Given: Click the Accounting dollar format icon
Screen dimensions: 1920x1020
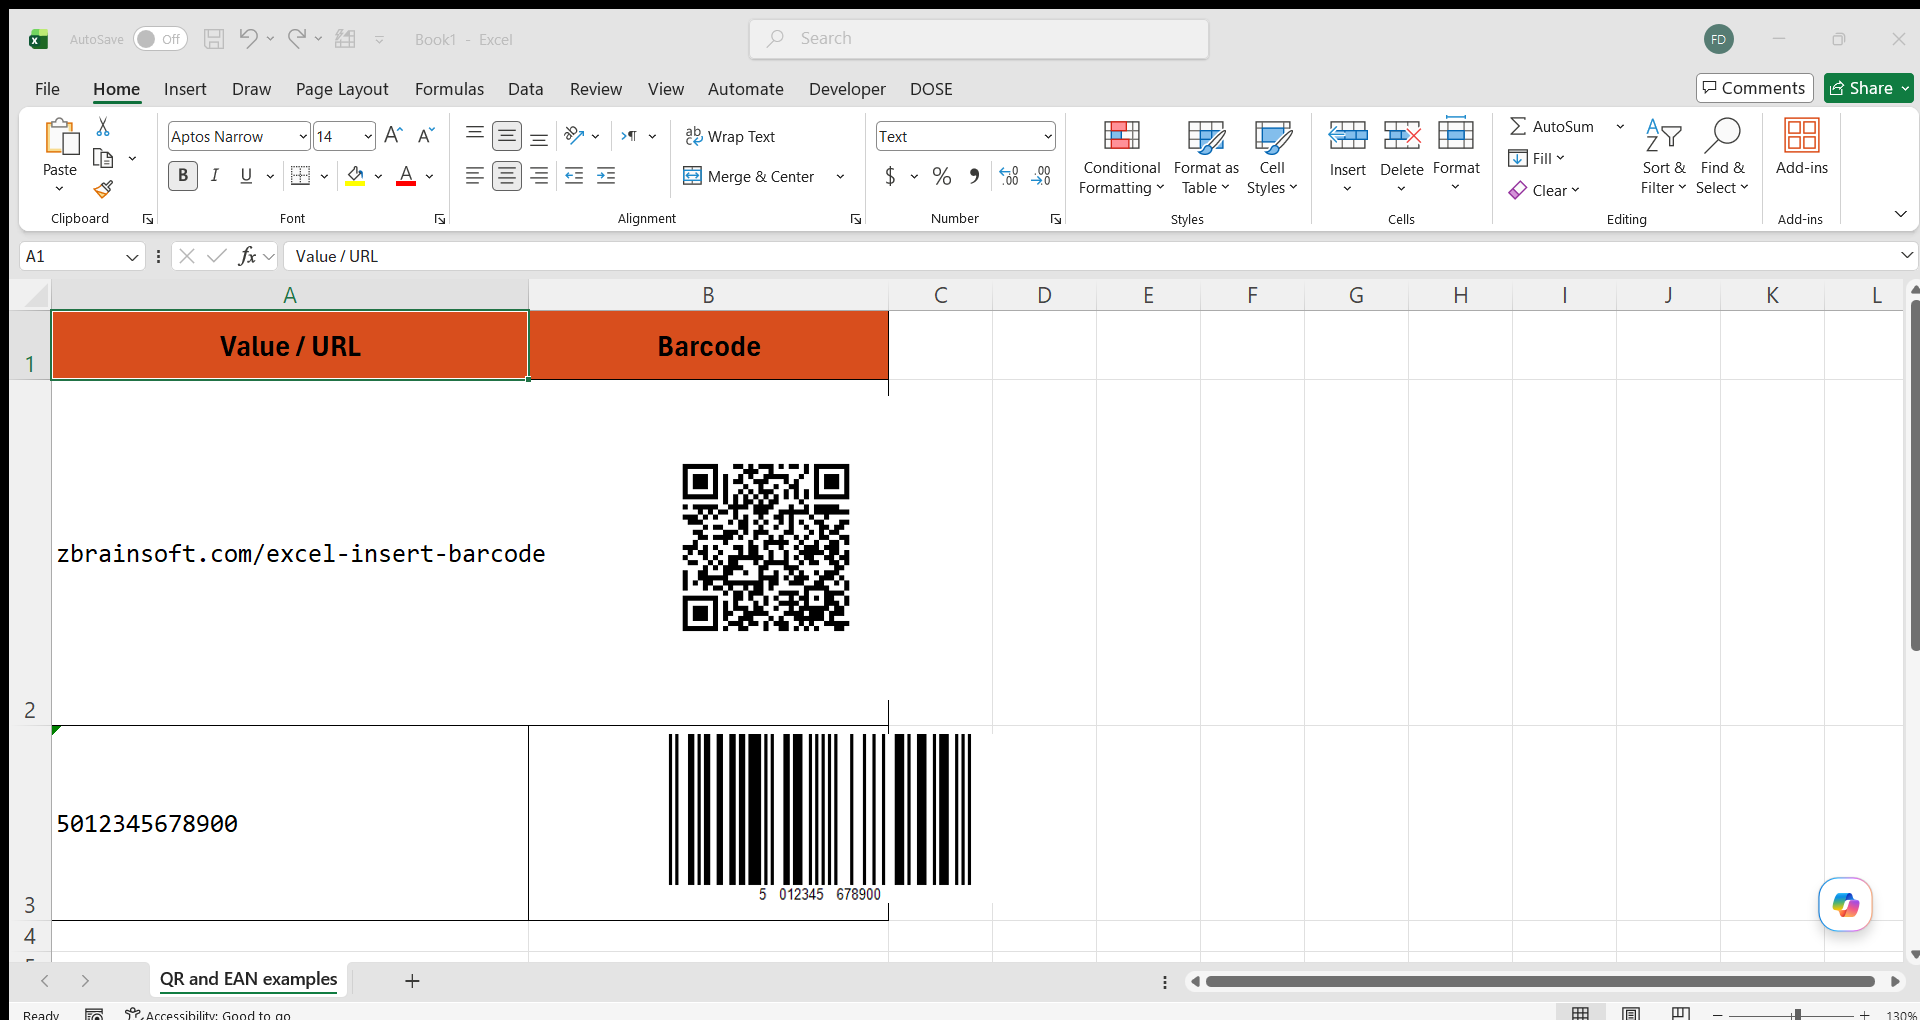Looking at the screenshot, I should [x=890, y=176].
